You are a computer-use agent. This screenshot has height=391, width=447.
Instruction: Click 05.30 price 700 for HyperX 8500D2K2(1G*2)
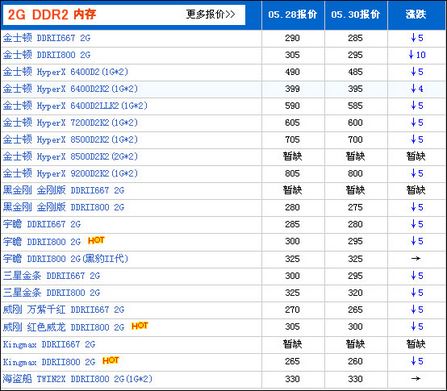355,140
